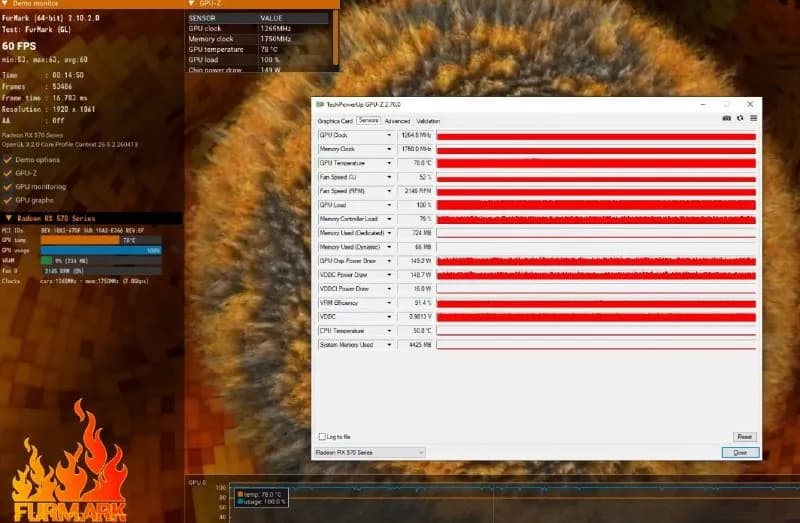This screenshot has width=800, height=523.
Task: Select the Sensors tab
Action: coord(368,120)
